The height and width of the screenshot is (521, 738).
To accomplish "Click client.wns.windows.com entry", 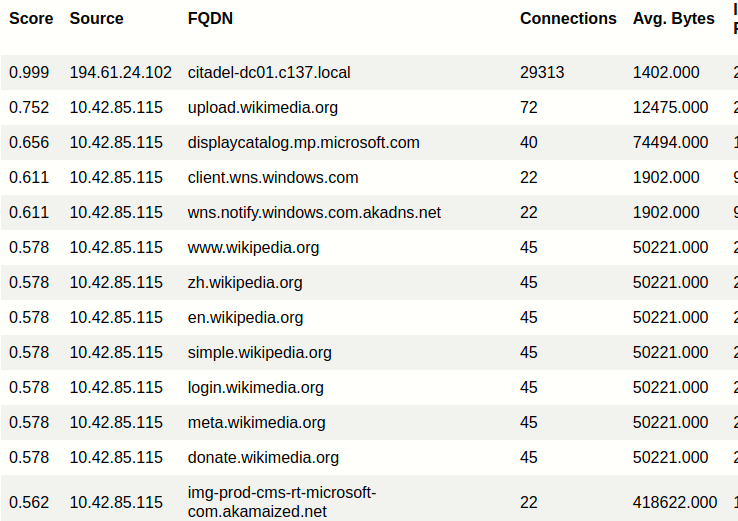I will pos(273,177).
